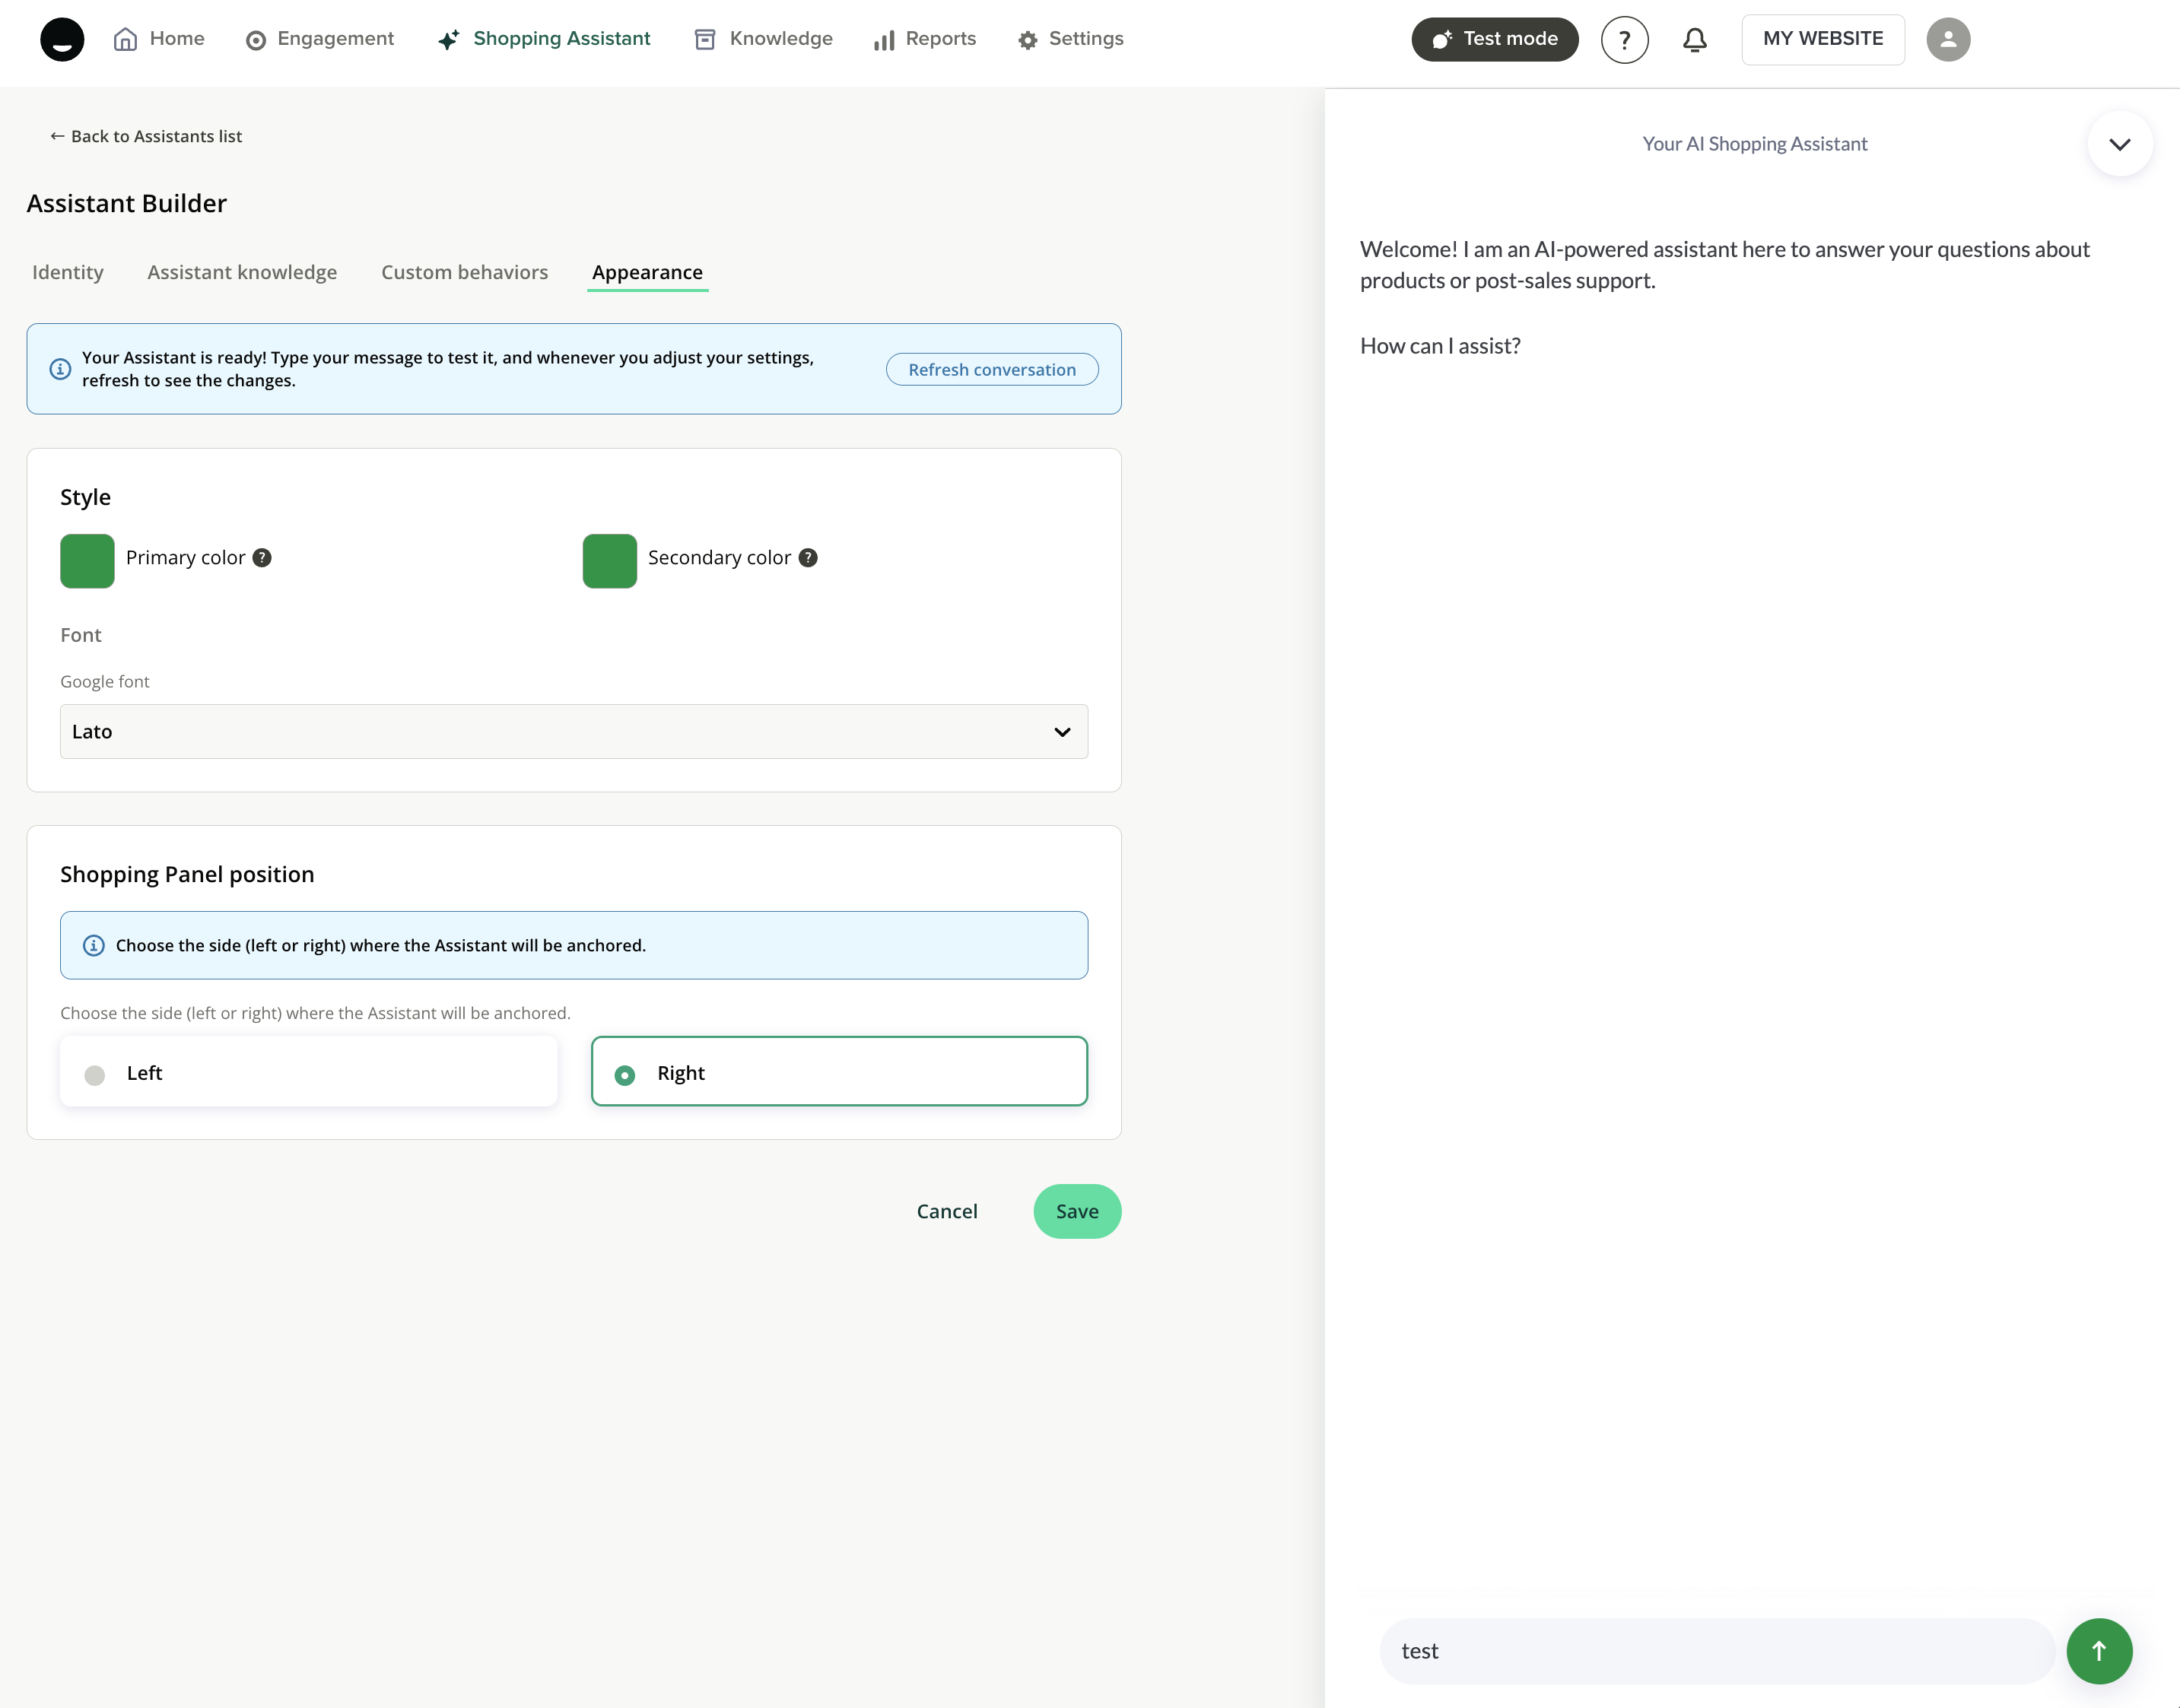This screenshot has height=1708, width=2180.
Task: Click the black smiley logo icon
Action: (62, 39)
